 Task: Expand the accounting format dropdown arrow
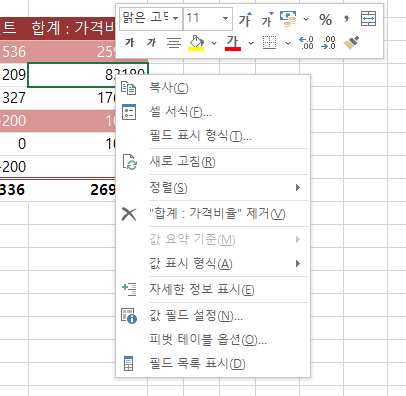point(306,19)
